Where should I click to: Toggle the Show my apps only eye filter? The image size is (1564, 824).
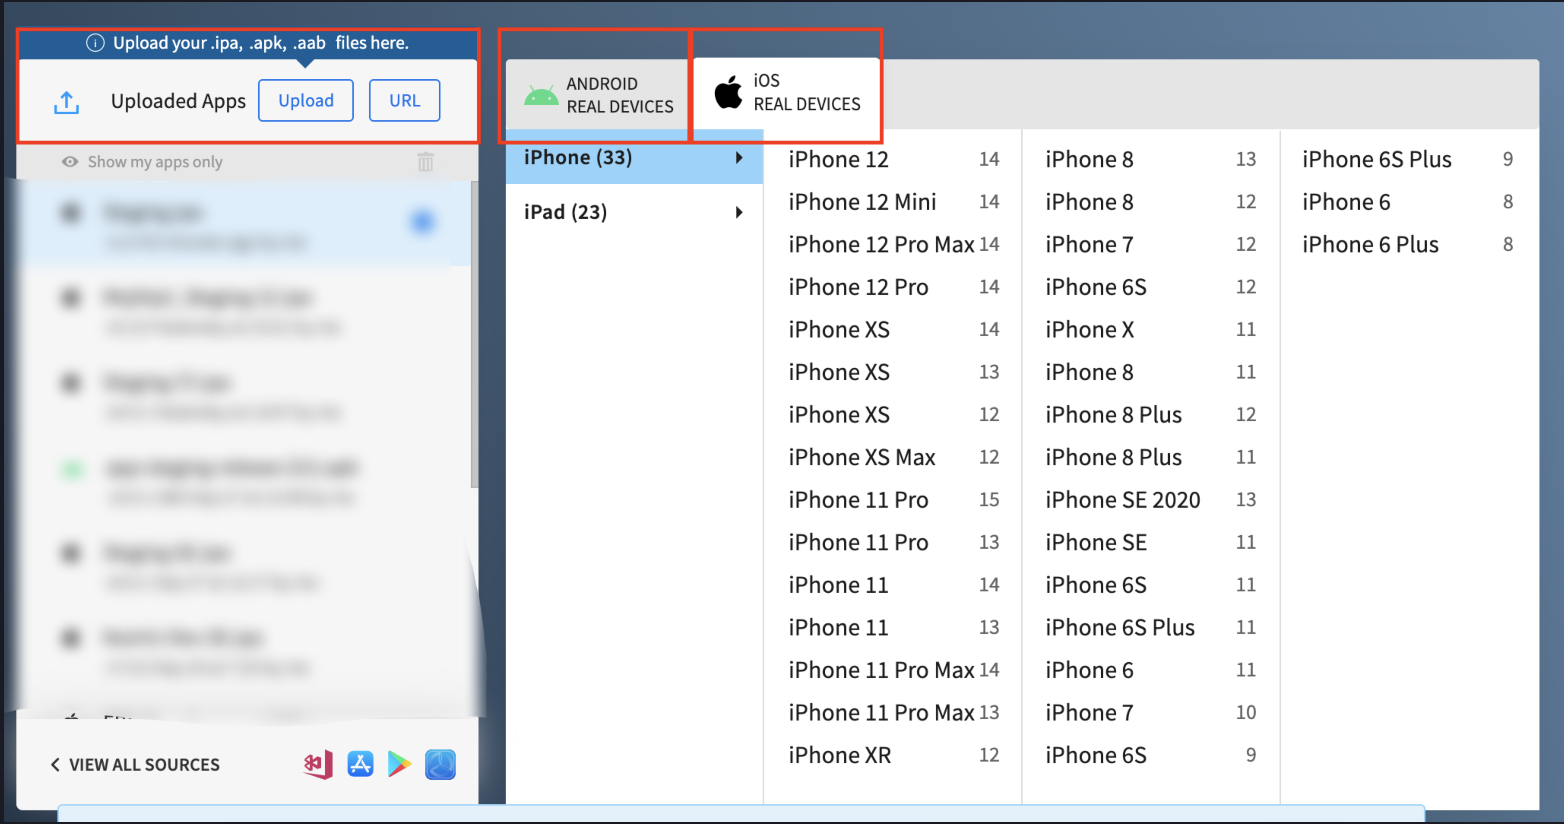(x=68, y=161)
